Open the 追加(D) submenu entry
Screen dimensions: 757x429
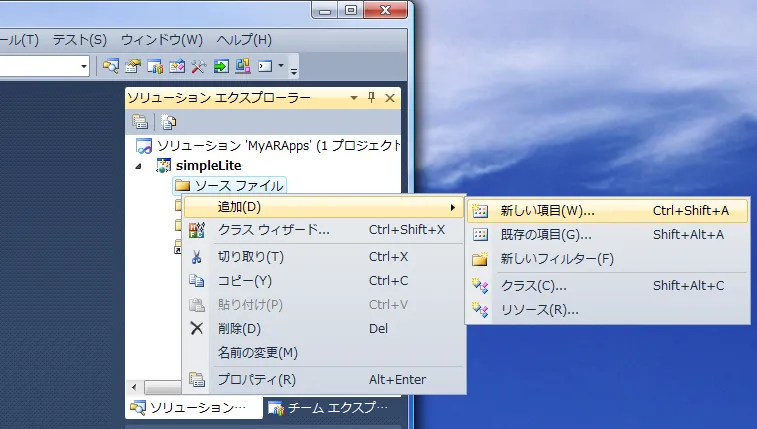pos(324,207)
